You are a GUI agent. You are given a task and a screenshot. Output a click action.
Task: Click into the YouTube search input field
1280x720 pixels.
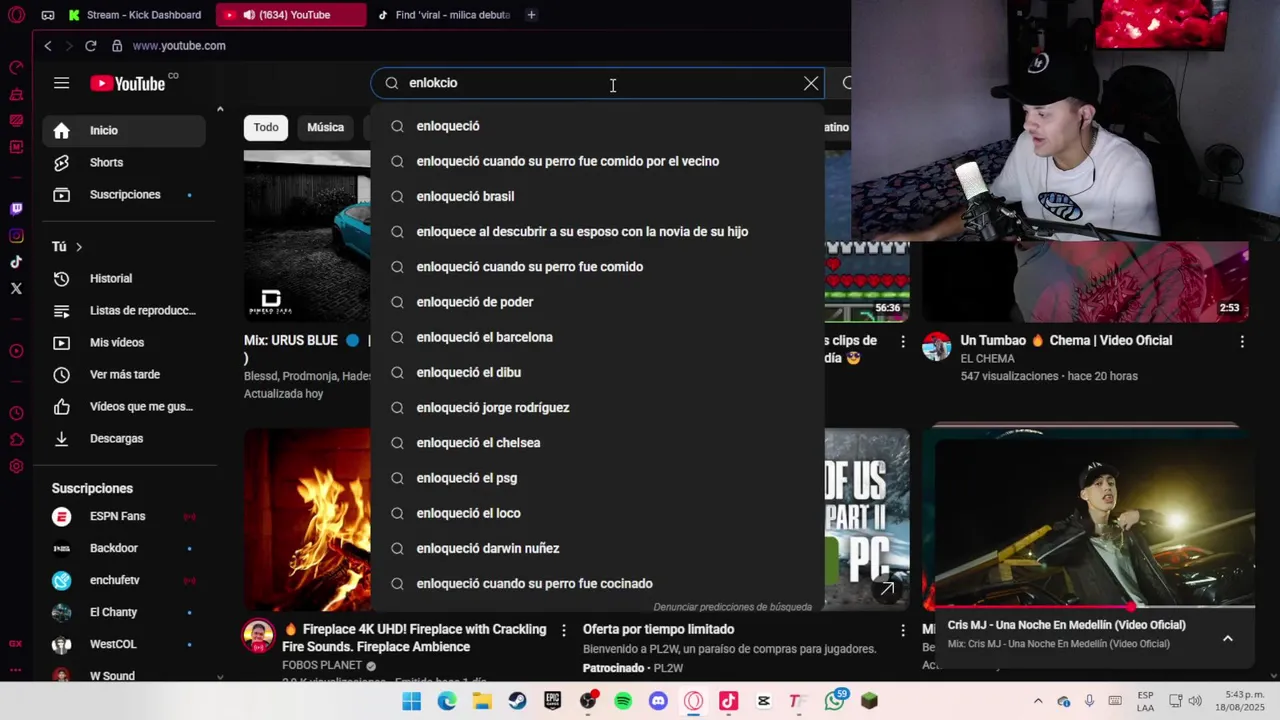pyautogui.click(x=600, y=83)
